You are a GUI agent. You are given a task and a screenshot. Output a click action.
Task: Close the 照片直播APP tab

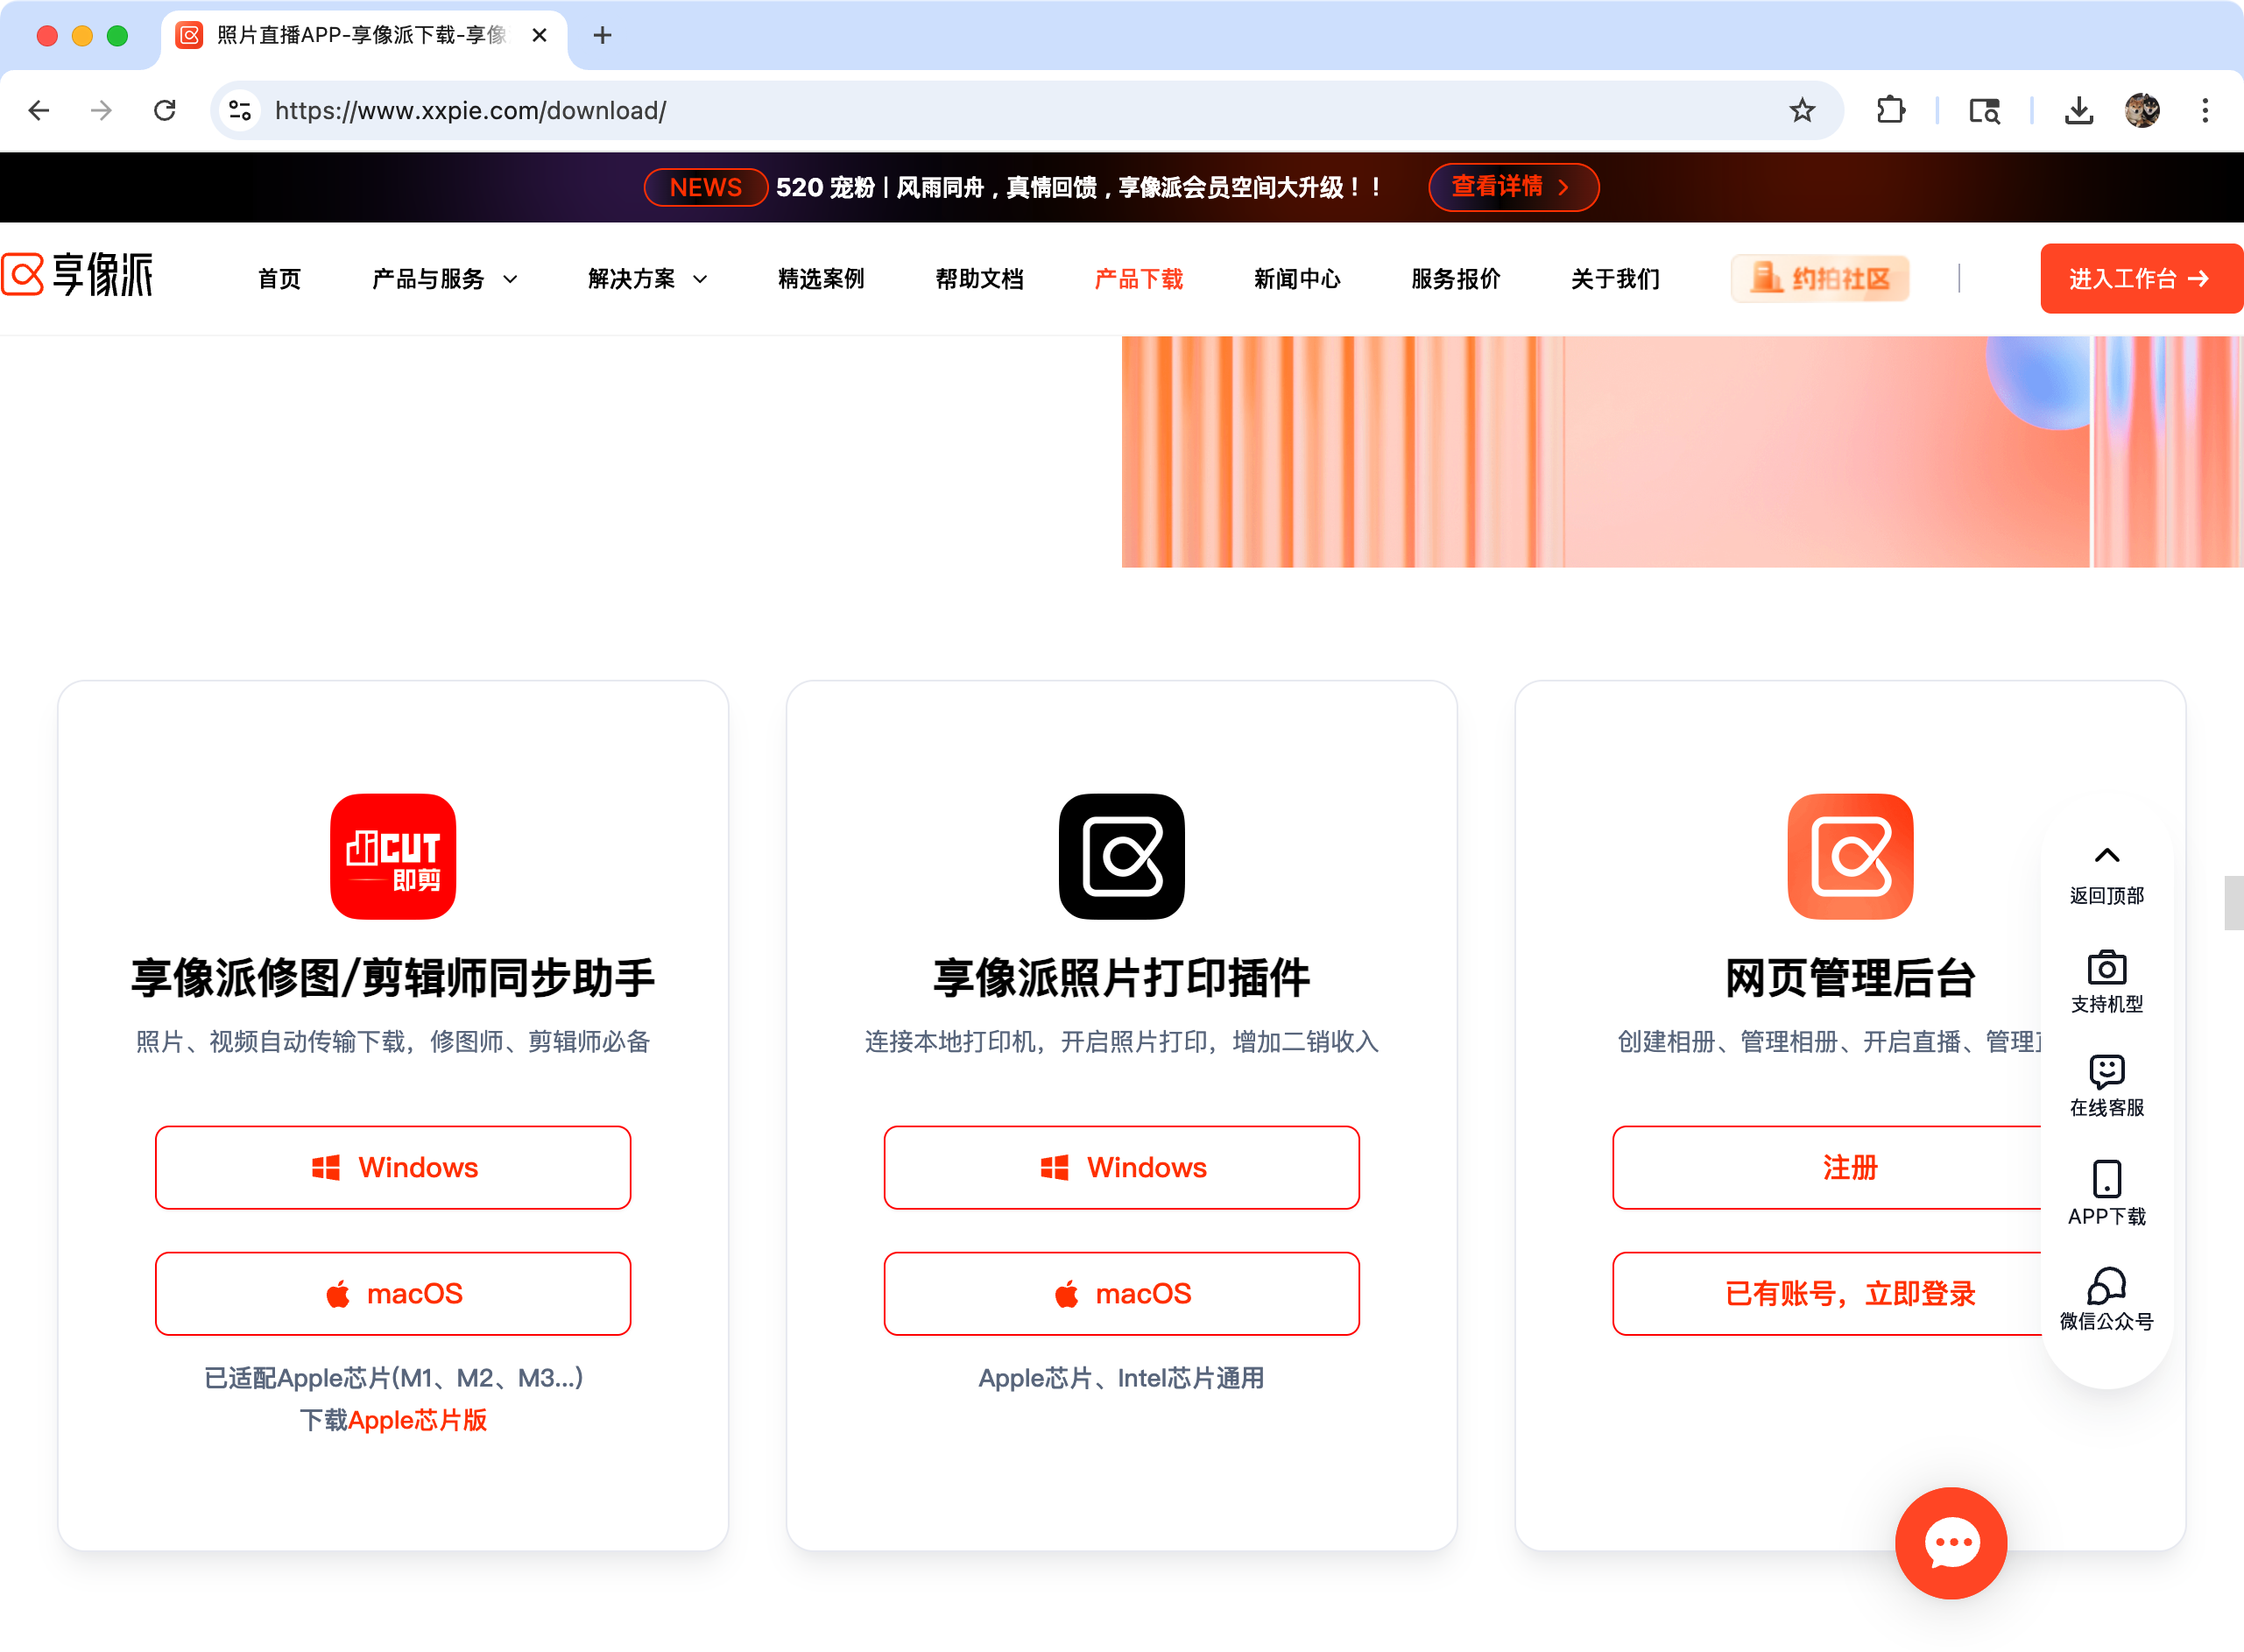pyautogui.click(x=539, y=35)
